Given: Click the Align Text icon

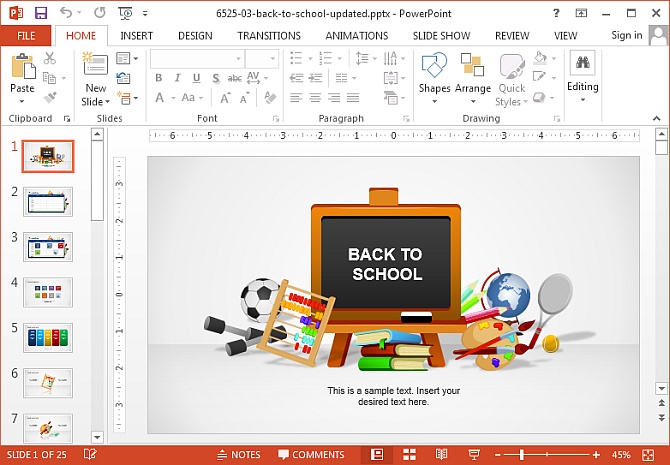Looking at the screenshot, I should (391, 78).
